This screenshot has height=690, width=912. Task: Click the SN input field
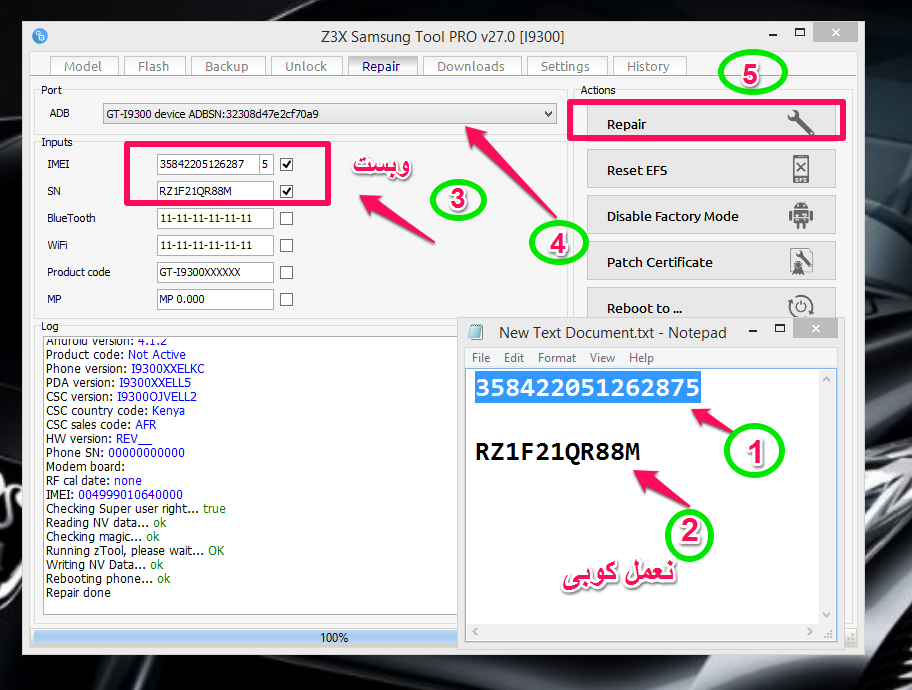pos(215,191)
